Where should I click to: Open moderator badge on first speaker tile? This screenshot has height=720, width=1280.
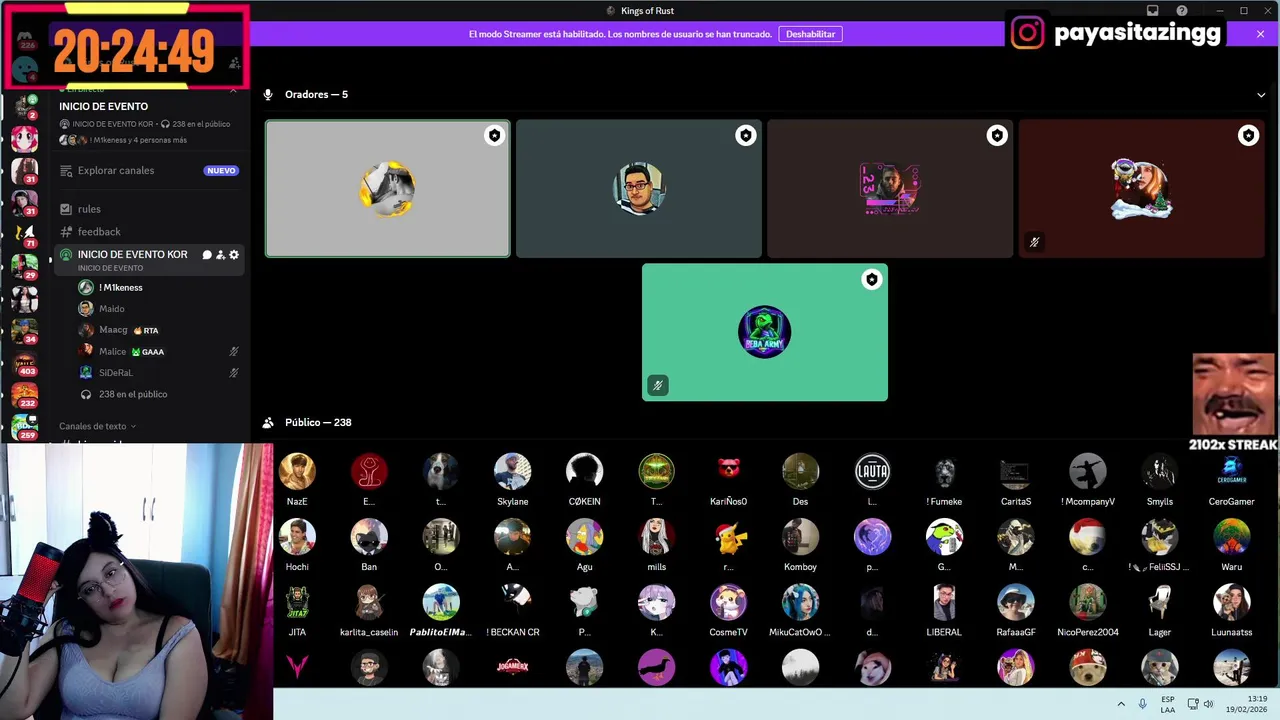tap(494, 136)
